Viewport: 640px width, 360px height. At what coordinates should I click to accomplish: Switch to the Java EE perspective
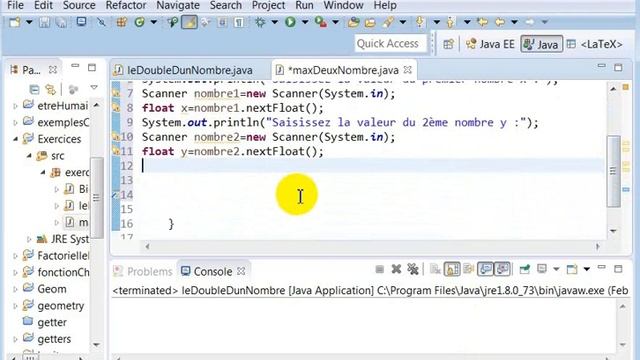(x=490, y=44)
